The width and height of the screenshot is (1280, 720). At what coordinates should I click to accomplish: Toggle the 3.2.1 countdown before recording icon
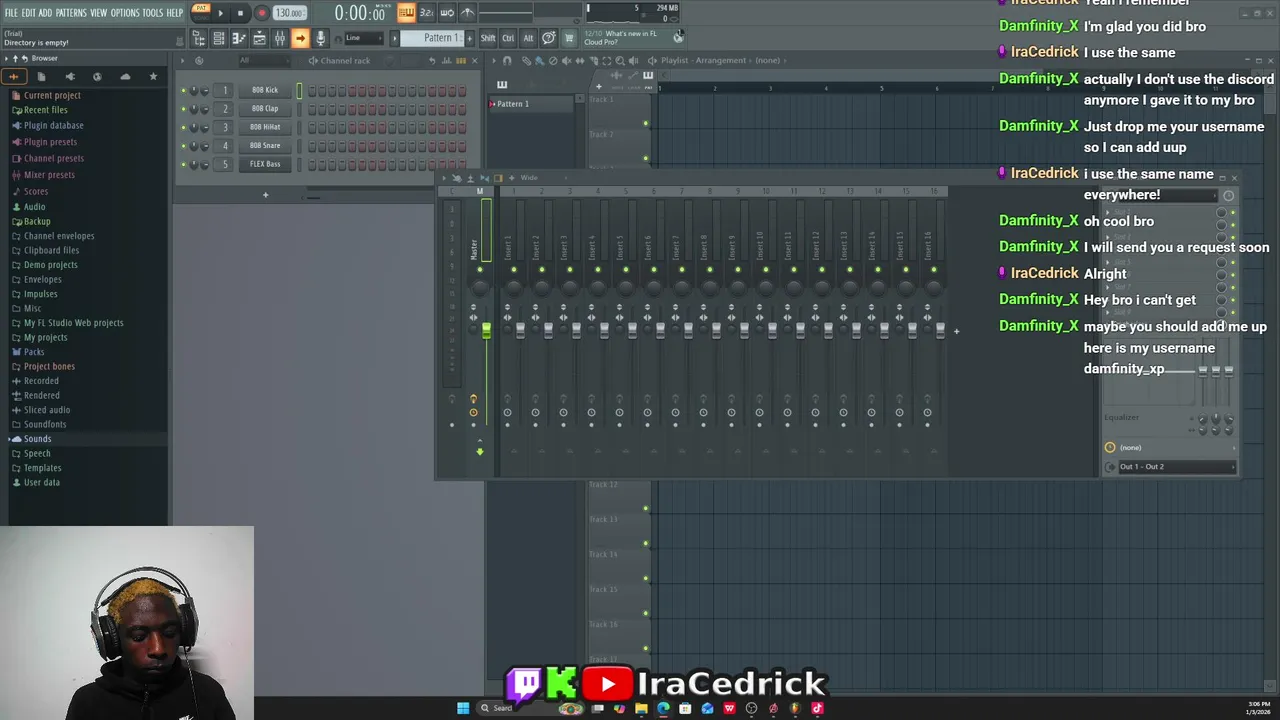tap(427, 13)
